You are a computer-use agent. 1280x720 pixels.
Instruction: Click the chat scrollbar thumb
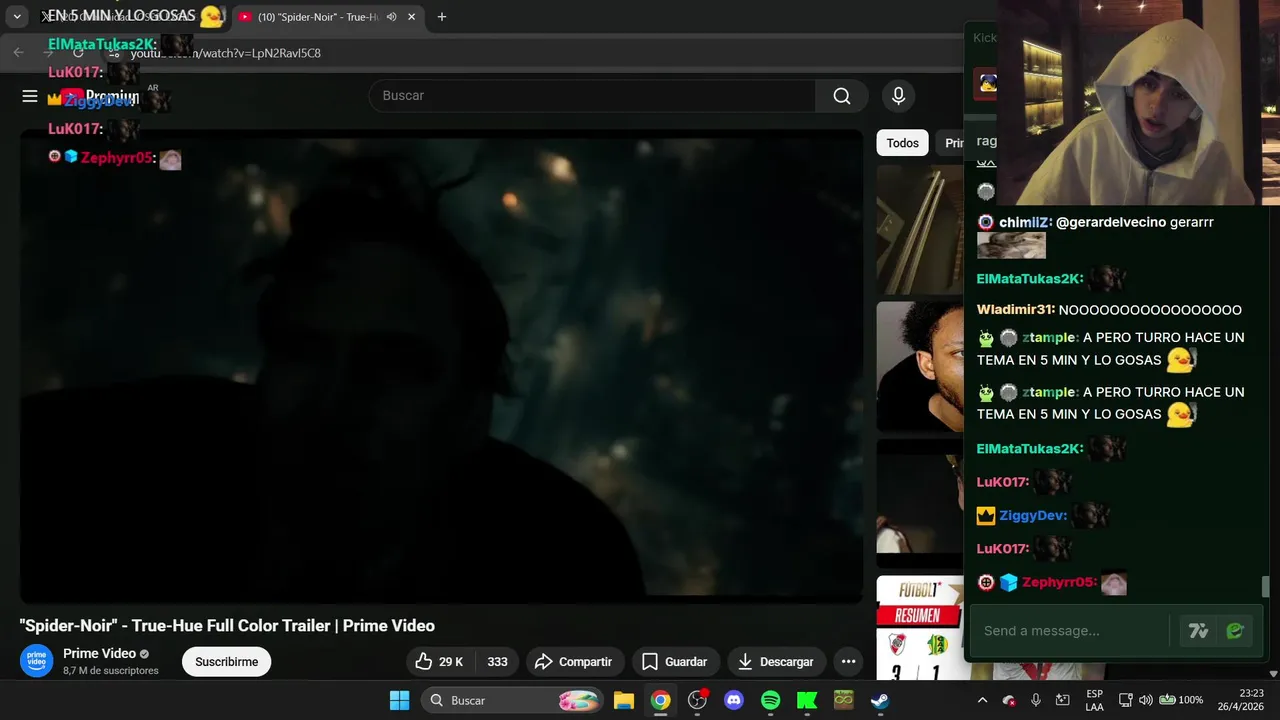coord(1265,587)
